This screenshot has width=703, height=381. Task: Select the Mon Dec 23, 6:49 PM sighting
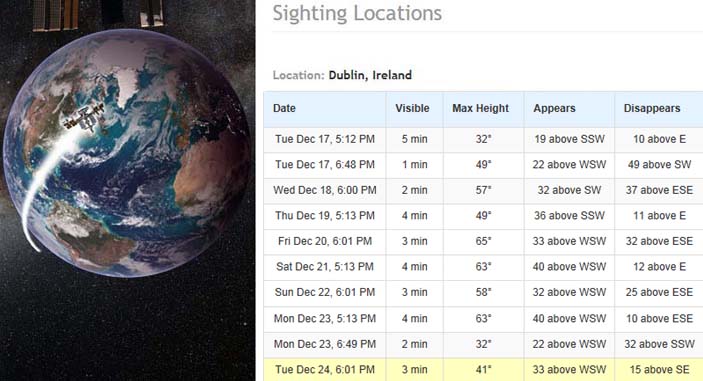tap(483, 344)
